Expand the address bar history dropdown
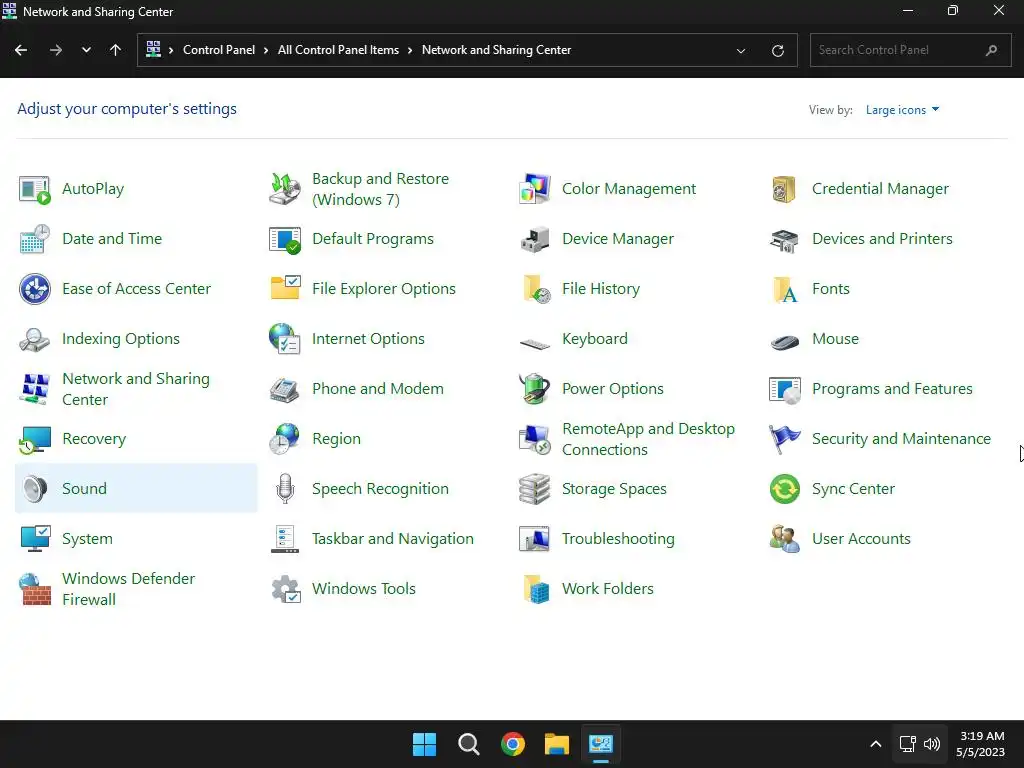 (x=741, y=50)
